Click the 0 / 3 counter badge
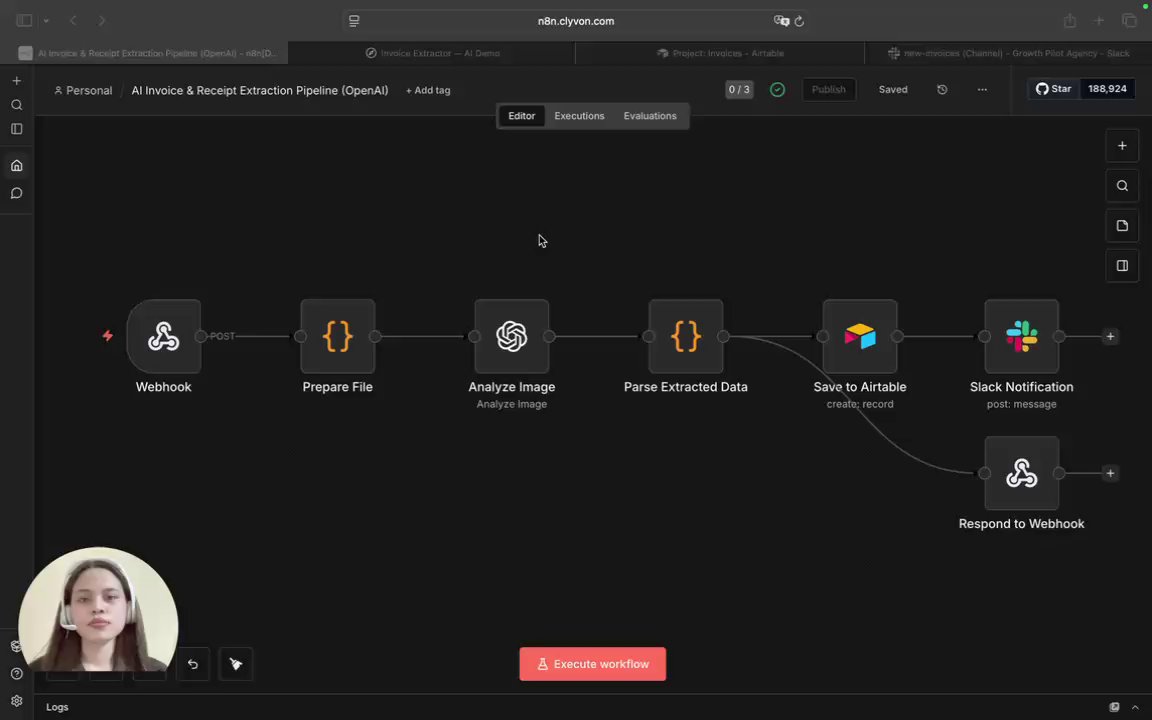Screen dimensions: 1152x720 739,90
